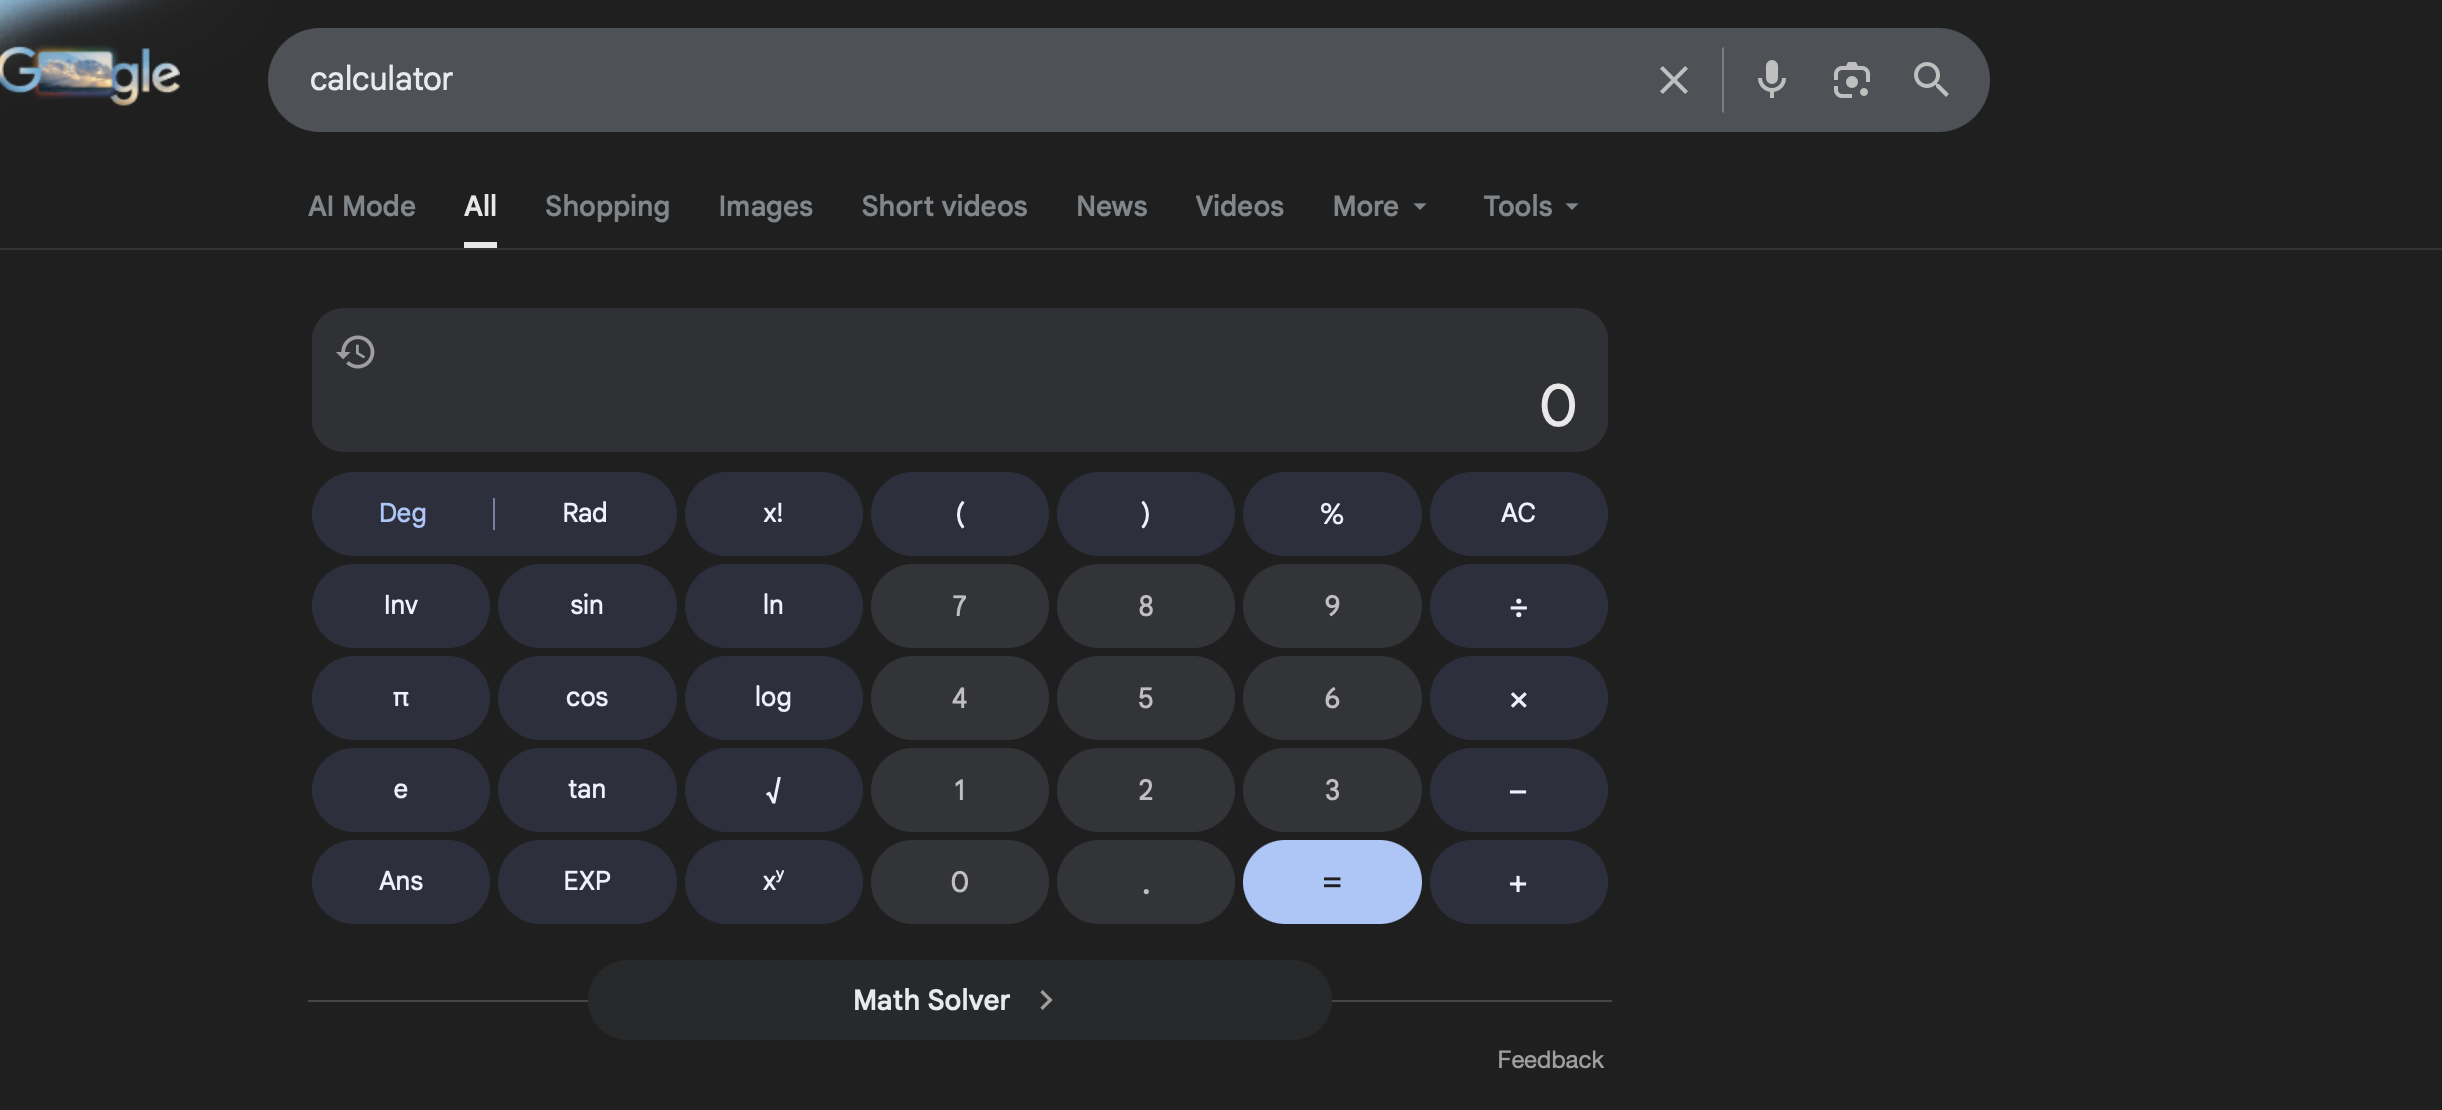Switch angle mode to Rad
2442x1110 pixels.
[x=584, y=513]
